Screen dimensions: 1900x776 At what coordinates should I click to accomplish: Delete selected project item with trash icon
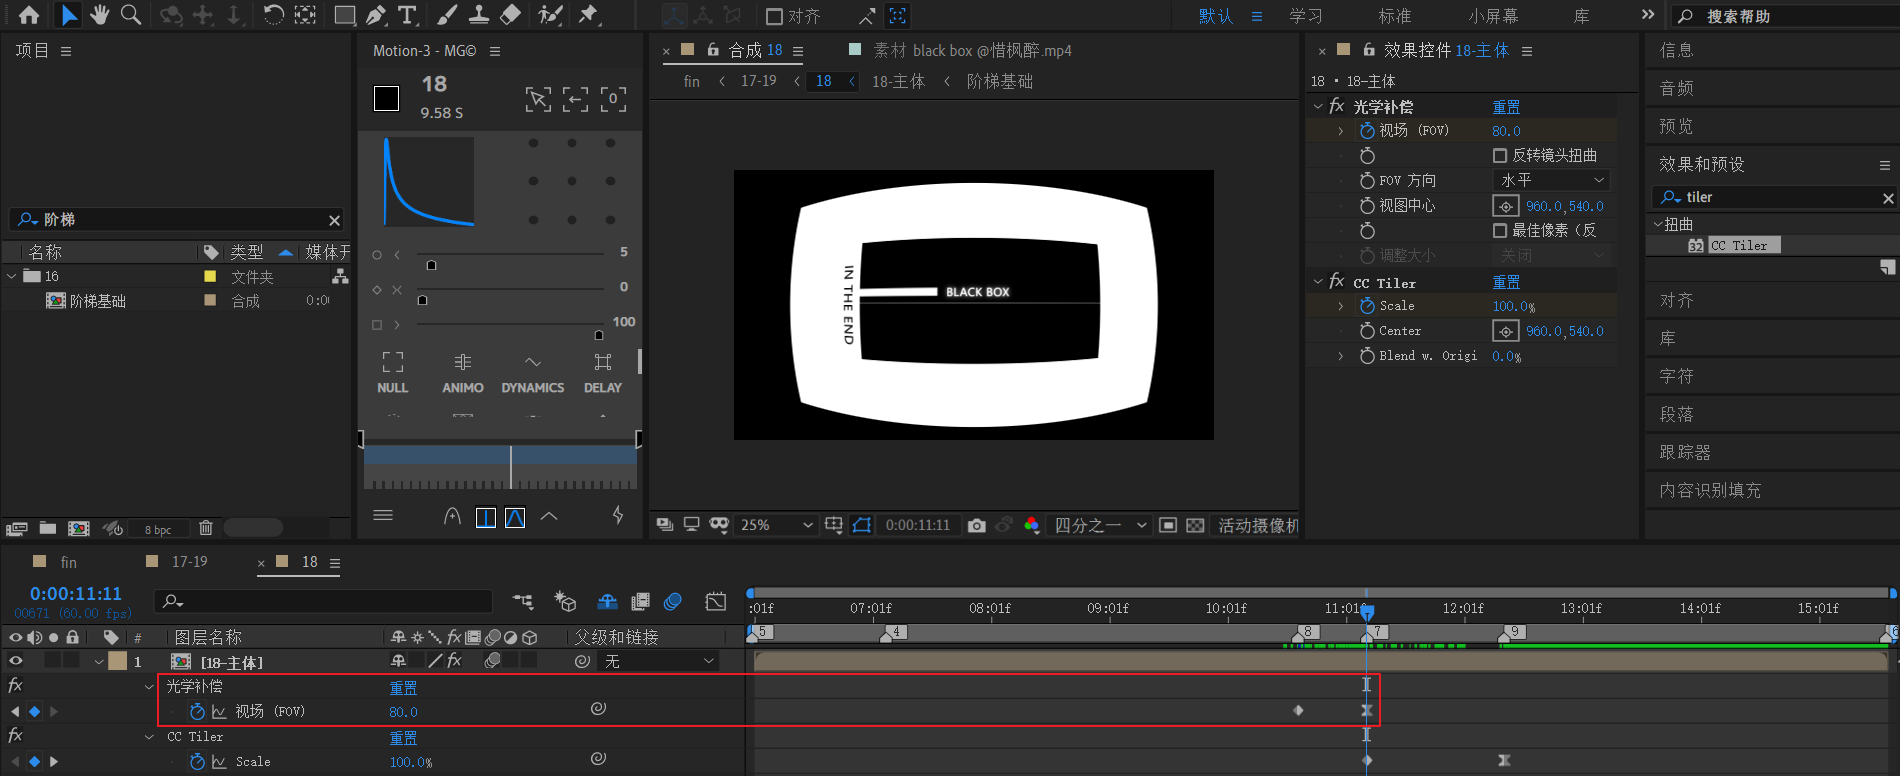pyautogui.click(x=206, y=528)
